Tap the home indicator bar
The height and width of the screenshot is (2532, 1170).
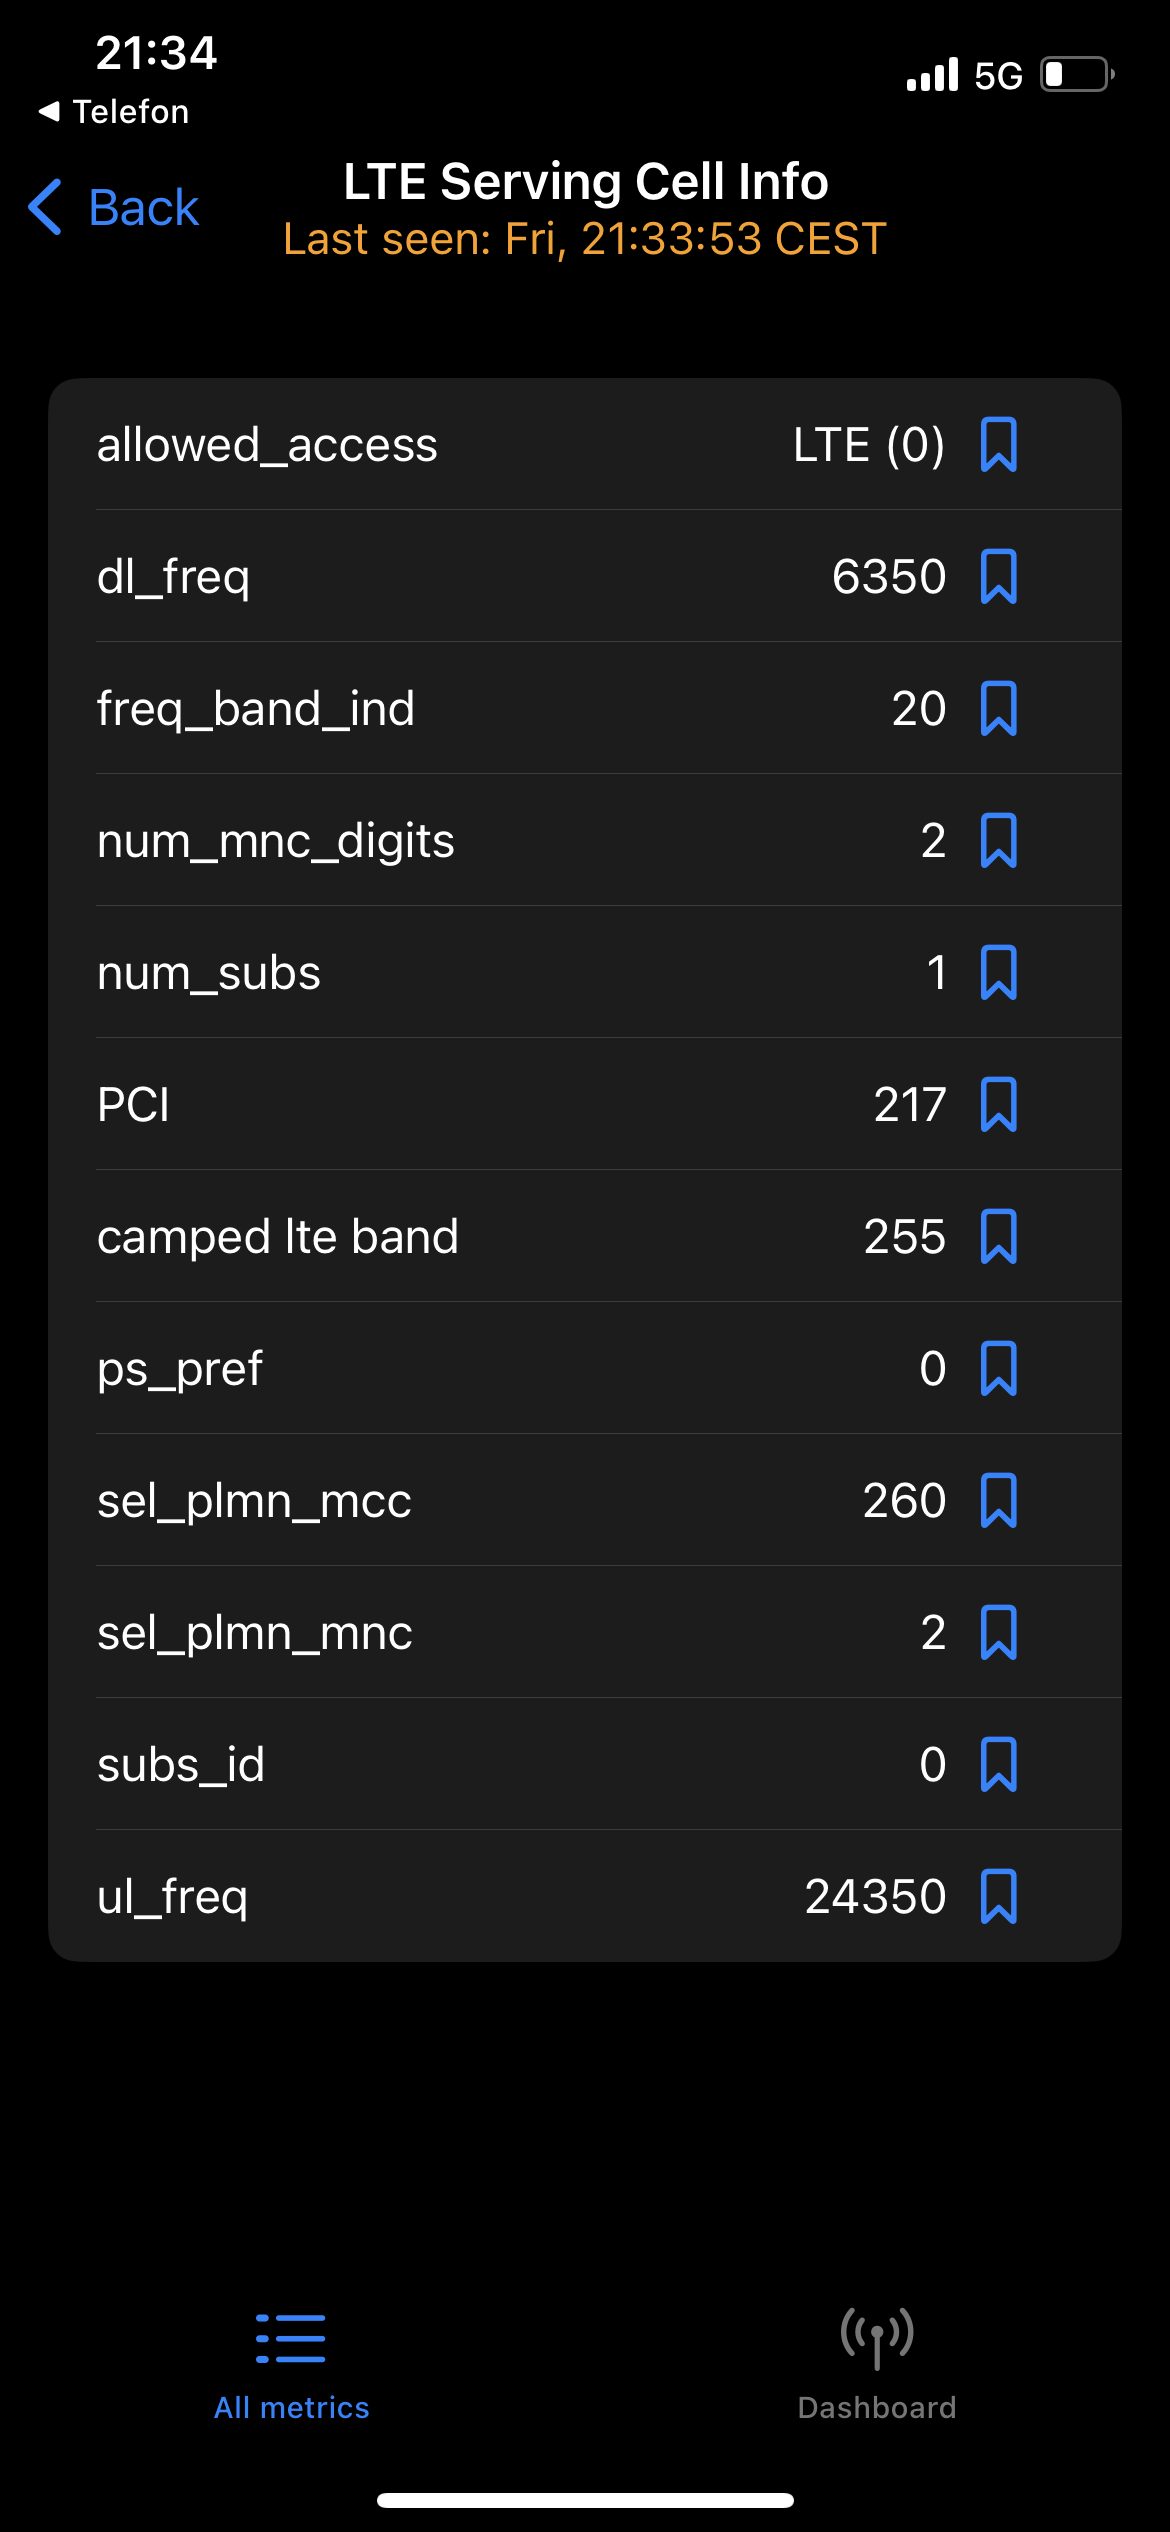pos(585,2501)
